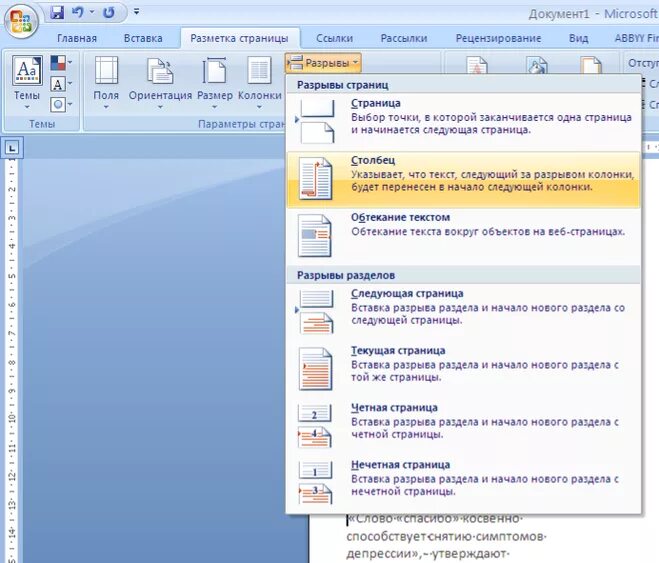Open theme colors dropdown
Screen dimensions: 659x563
tap(61, 63)
